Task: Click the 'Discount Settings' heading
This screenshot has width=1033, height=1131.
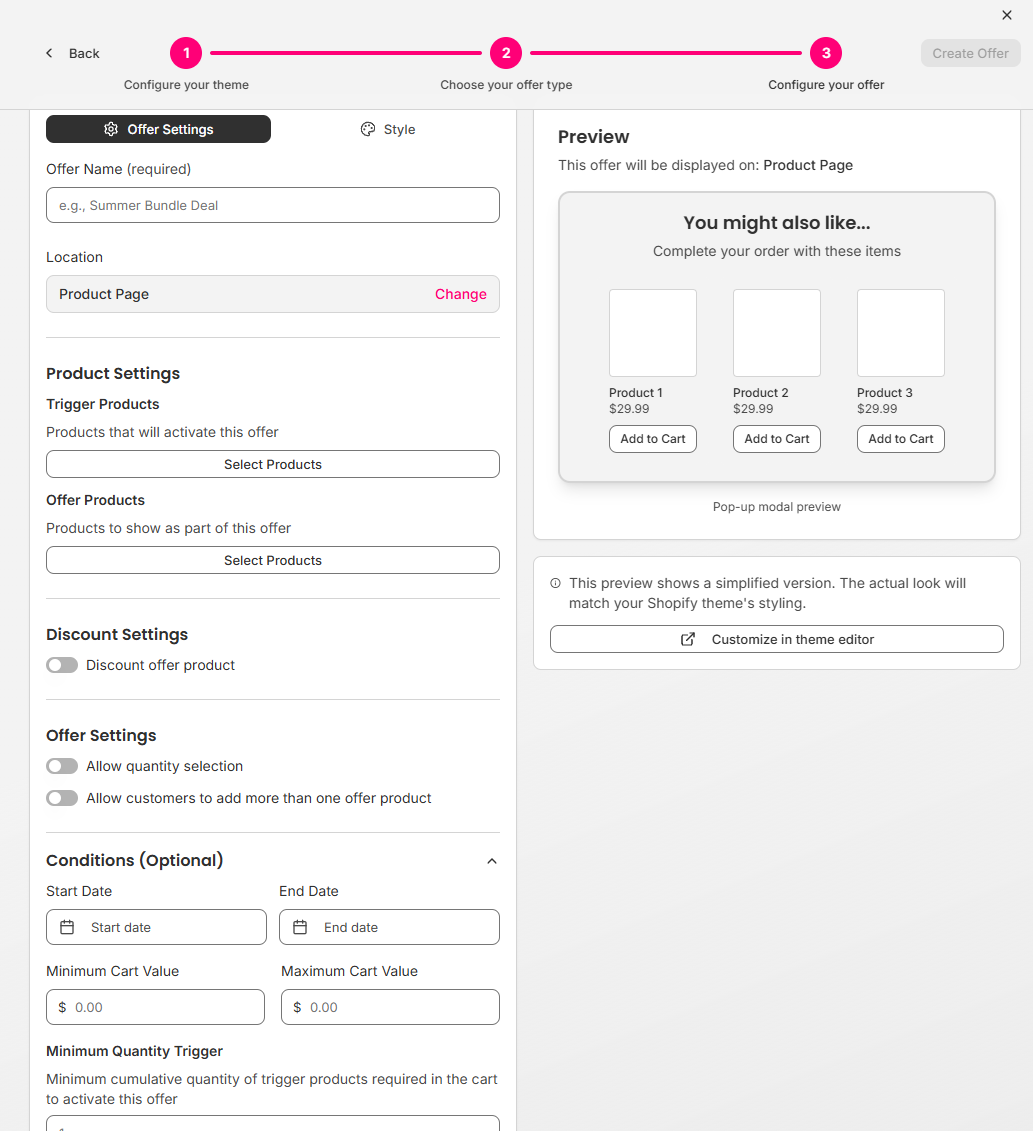Action: pyautogui.click(x=117, y=635)
